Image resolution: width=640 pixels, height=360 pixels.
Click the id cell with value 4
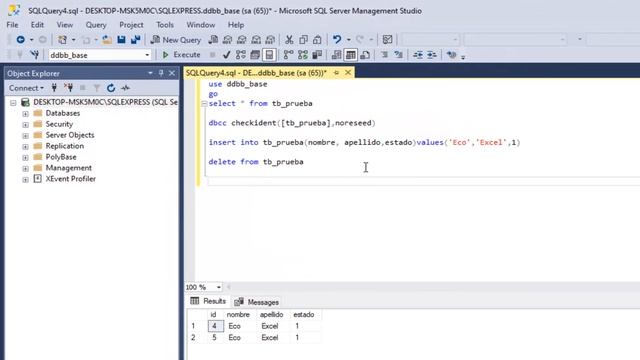[216, 326]
